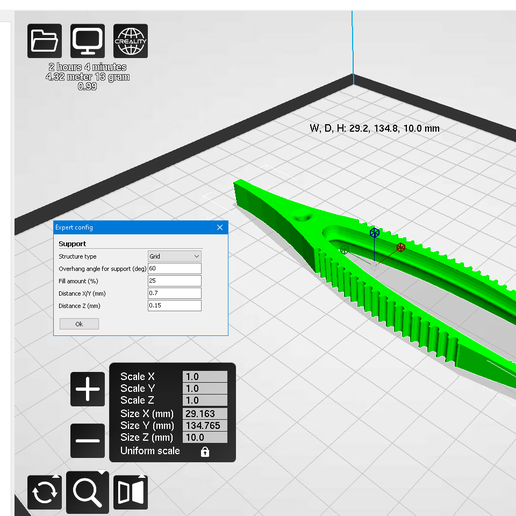
Task: Toggle the Uniform scale lock
Action: click(x=205, y=451)
